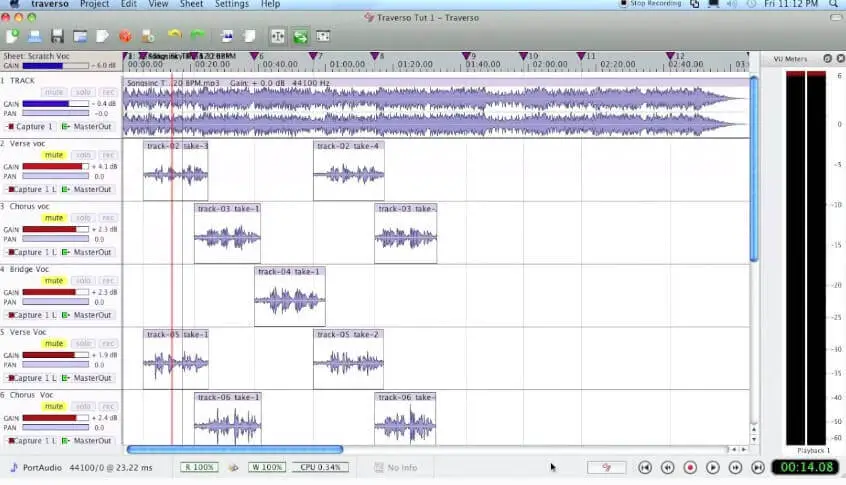Click the floppy disk save icon
The width and height of the screenshot is (846, 485).
click(57, 36)
